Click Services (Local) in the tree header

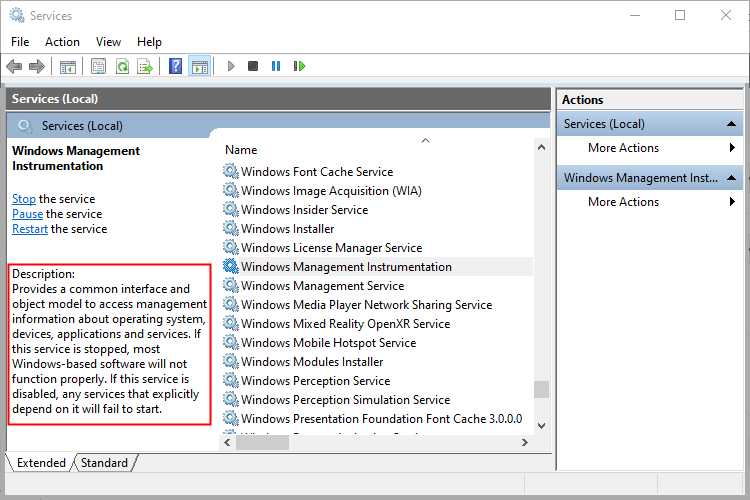pos(82,126)
